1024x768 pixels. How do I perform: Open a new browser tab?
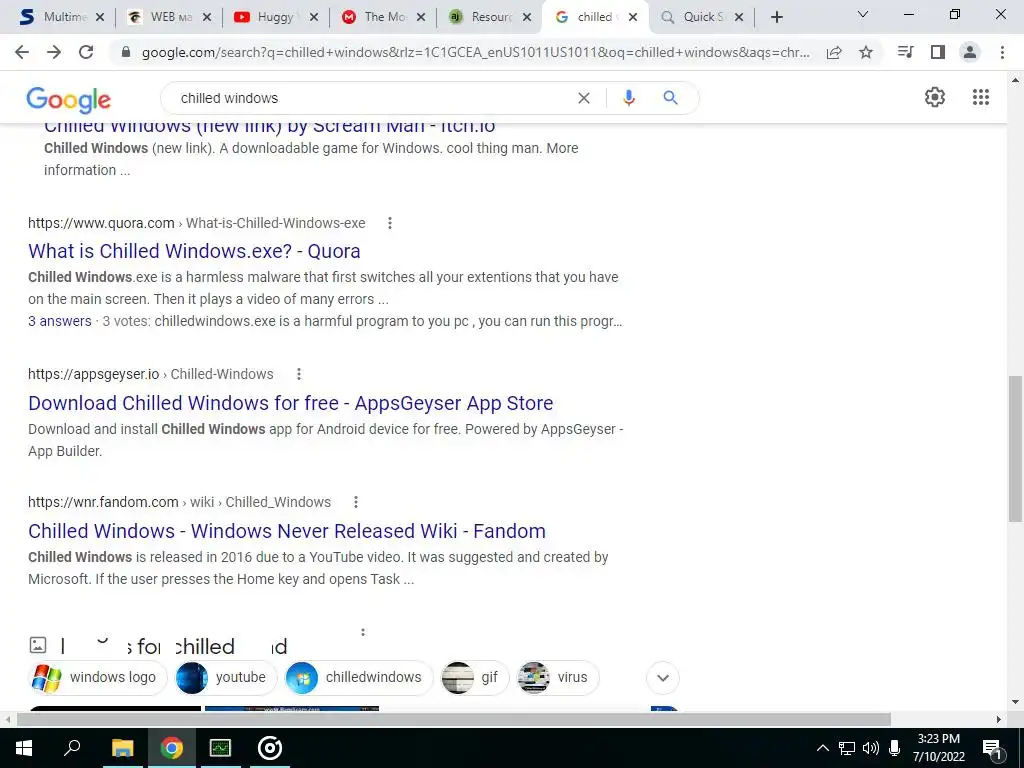click(776, 17)
